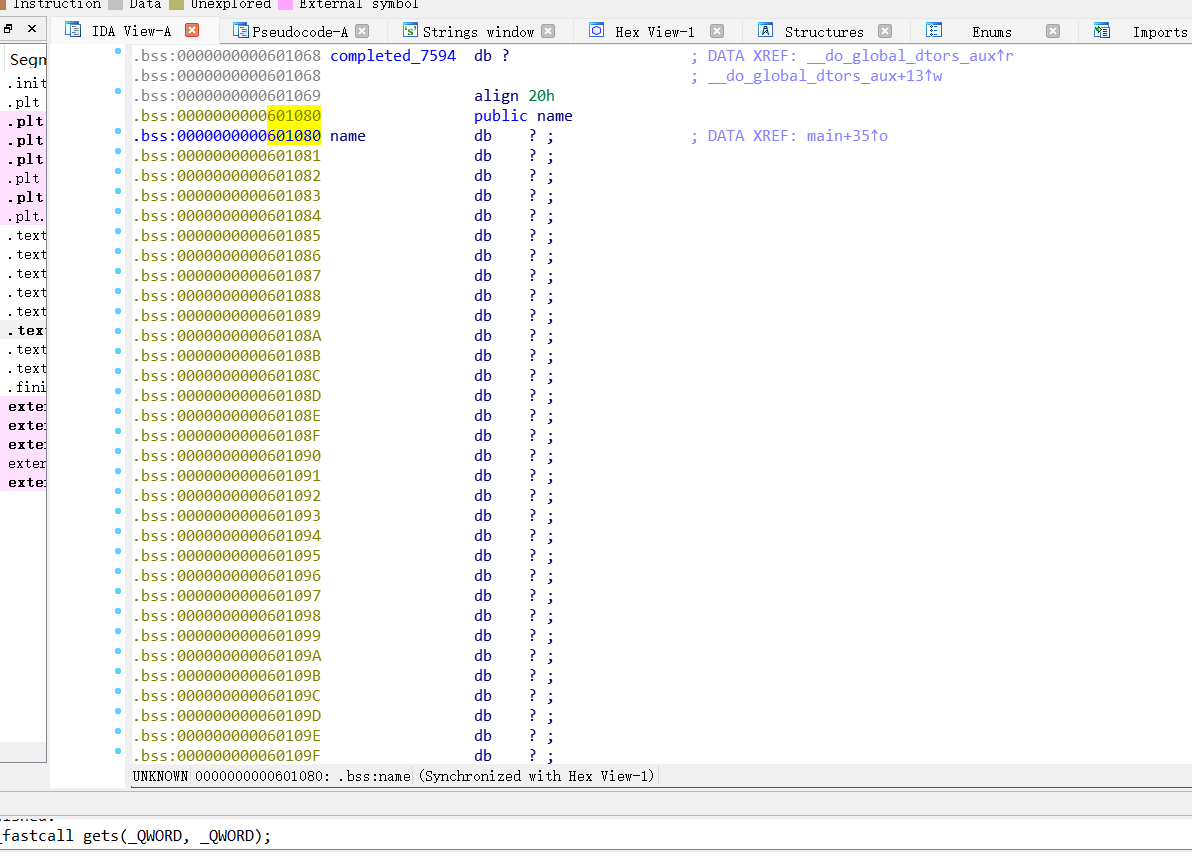Click the name label at address 601080

click(x=347, y=136)
